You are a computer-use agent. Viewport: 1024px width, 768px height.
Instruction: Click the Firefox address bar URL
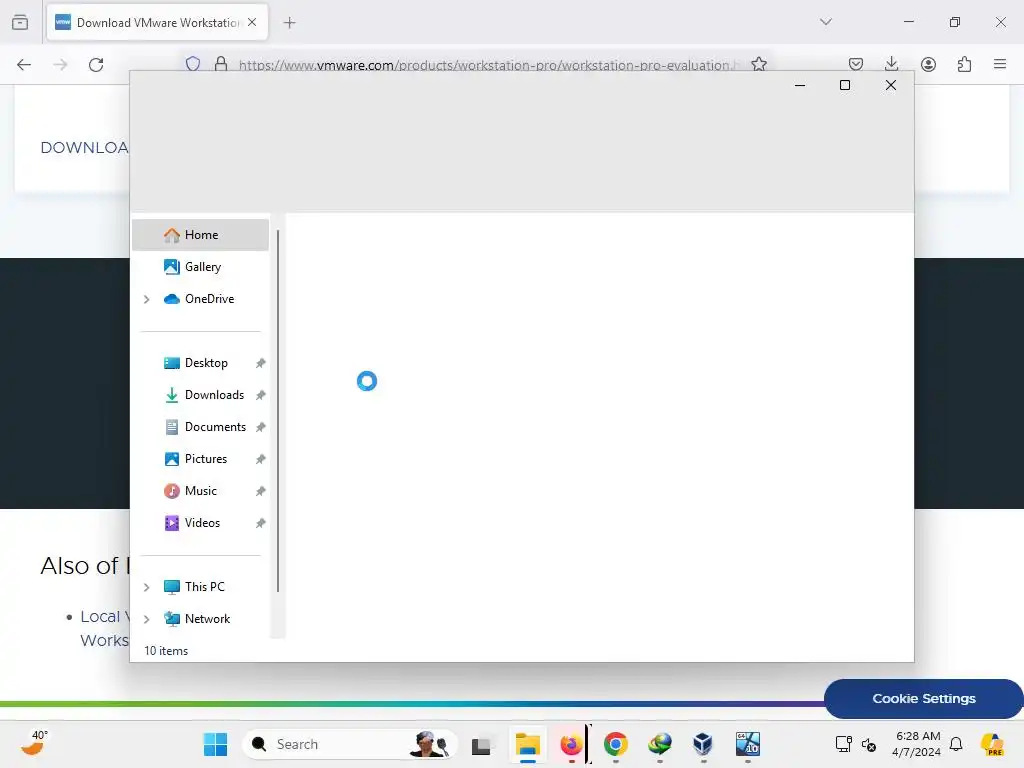pos(488,65)
